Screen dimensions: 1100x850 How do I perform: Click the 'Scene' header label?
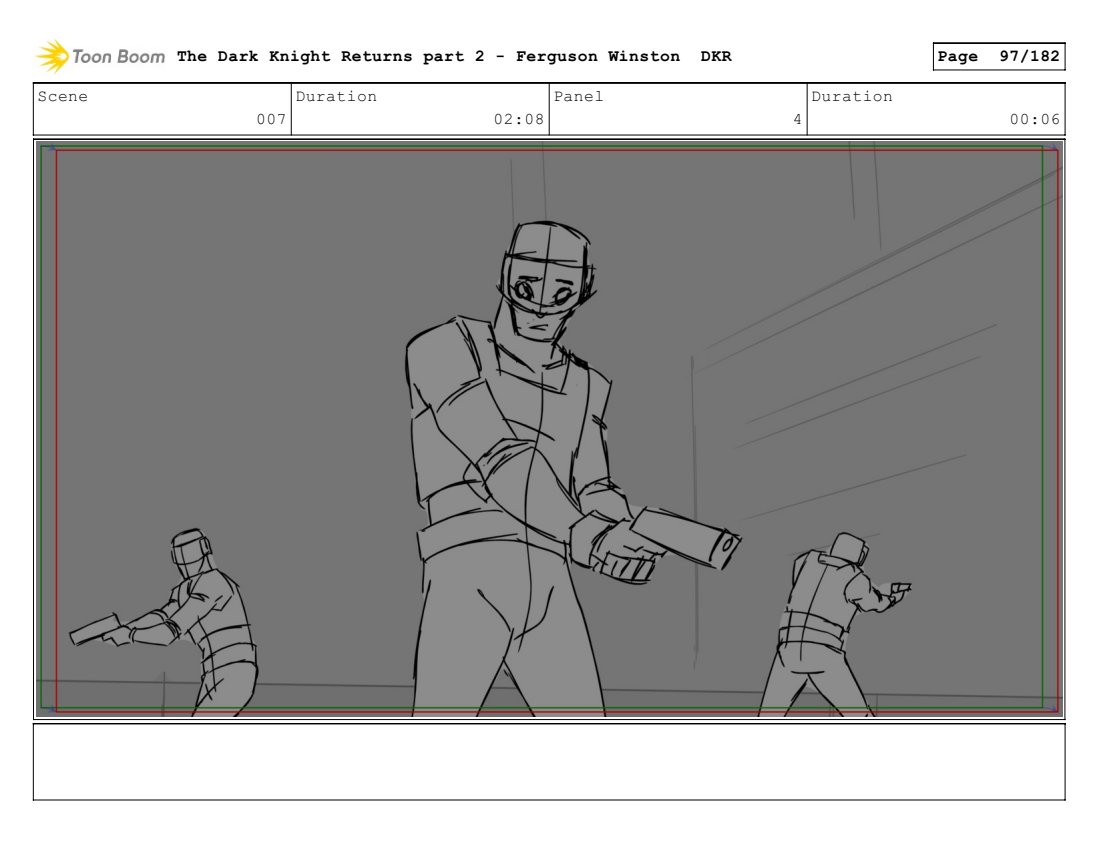click(x=62, y=96)
